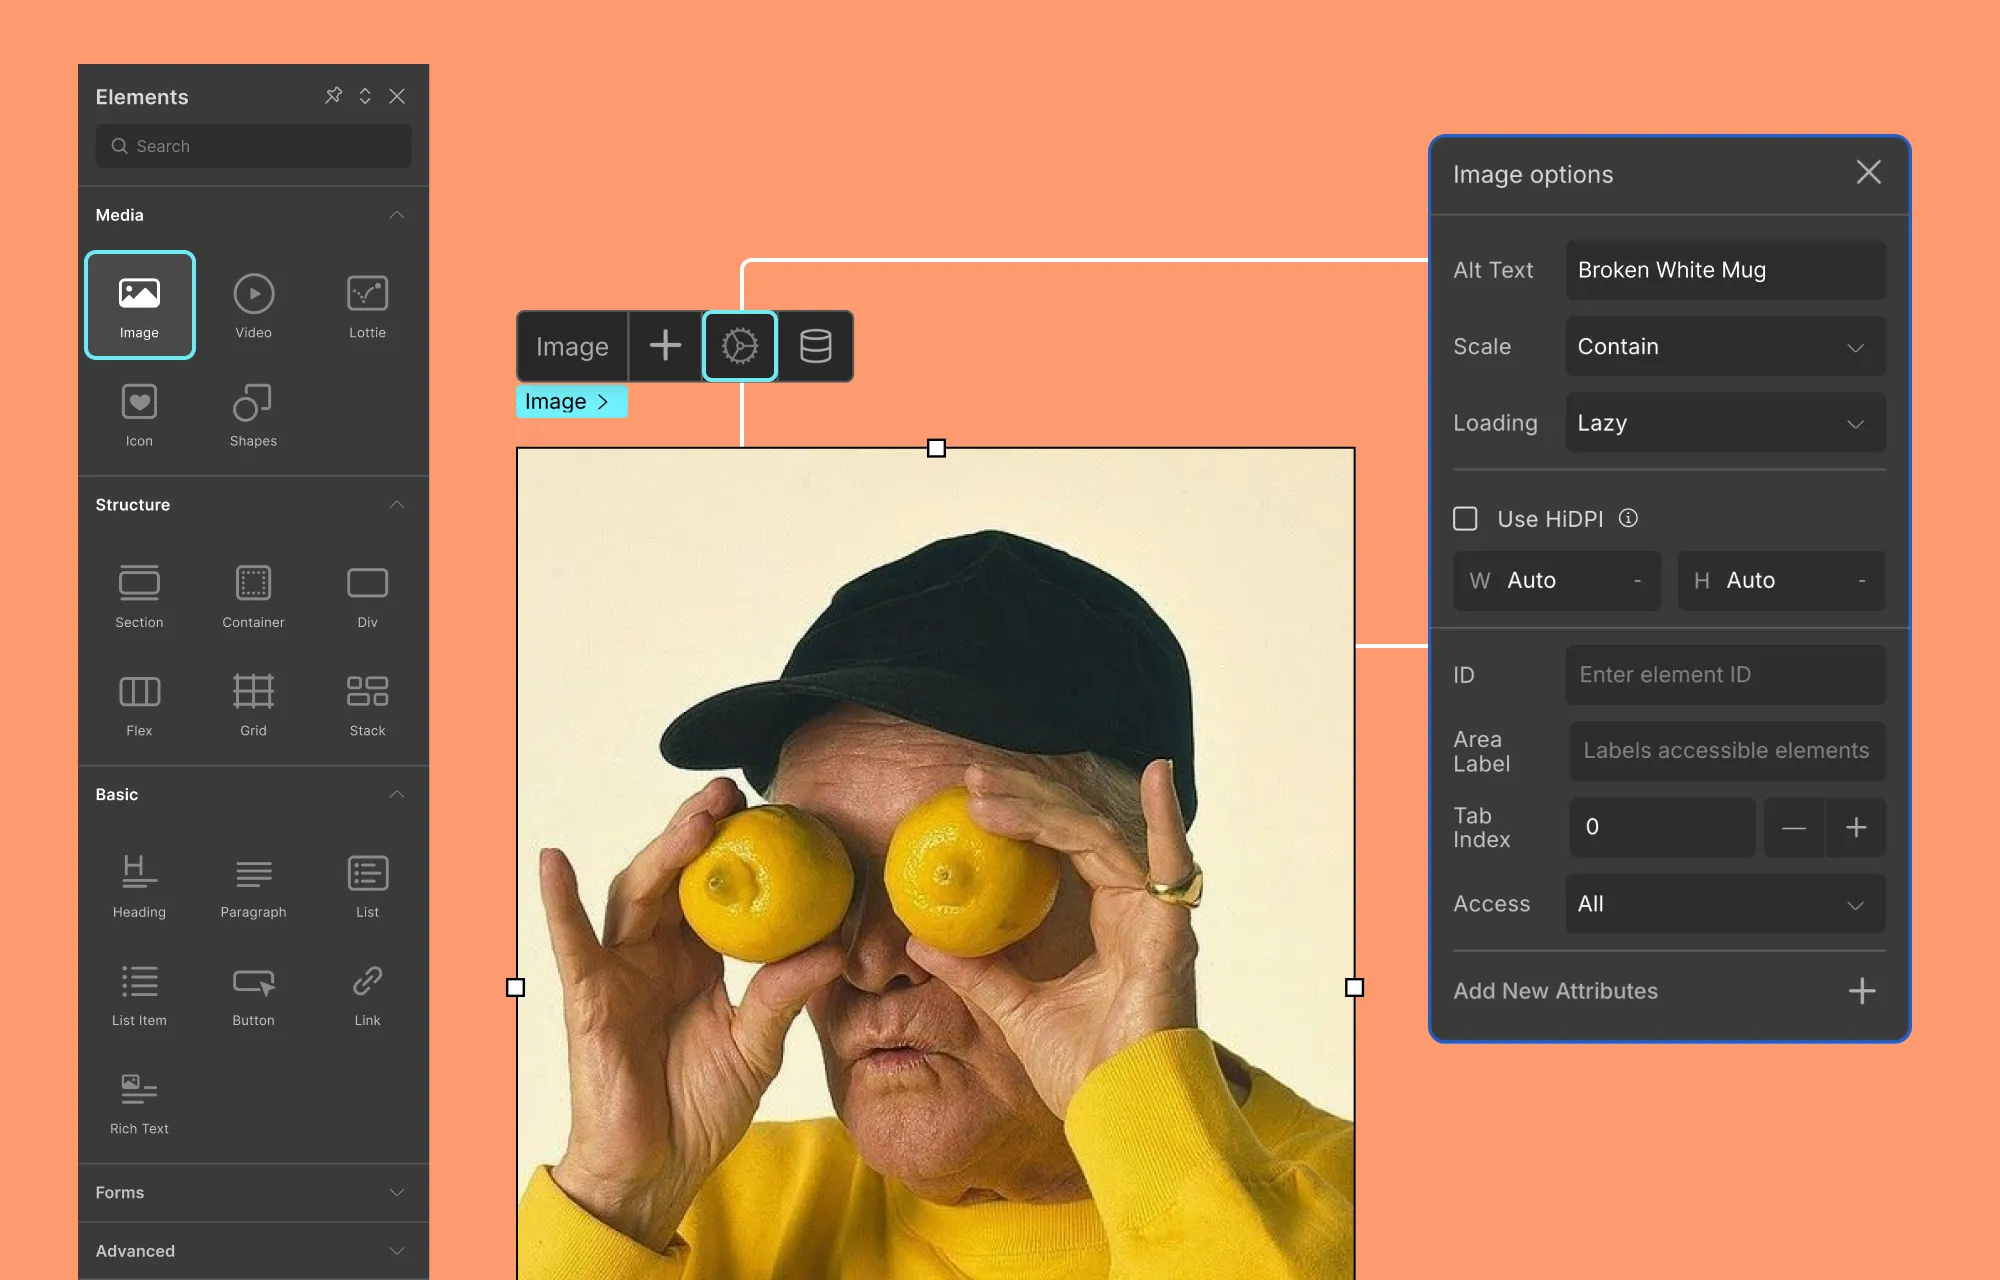Pin the Elements panel
2000x1280 pixels.
[334, 96]
